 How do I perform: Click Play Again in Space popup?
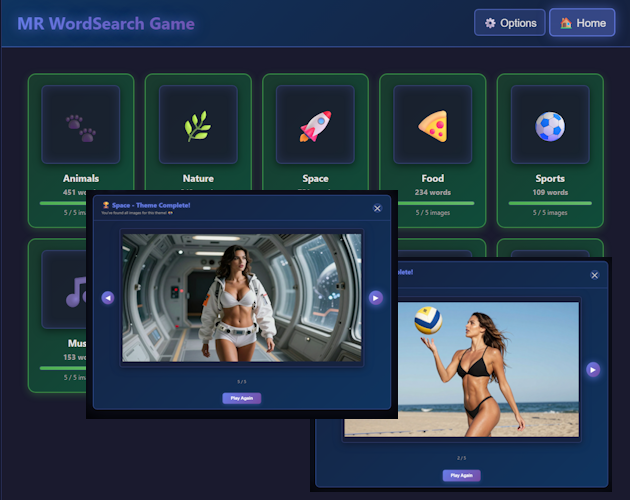point(242,398)
